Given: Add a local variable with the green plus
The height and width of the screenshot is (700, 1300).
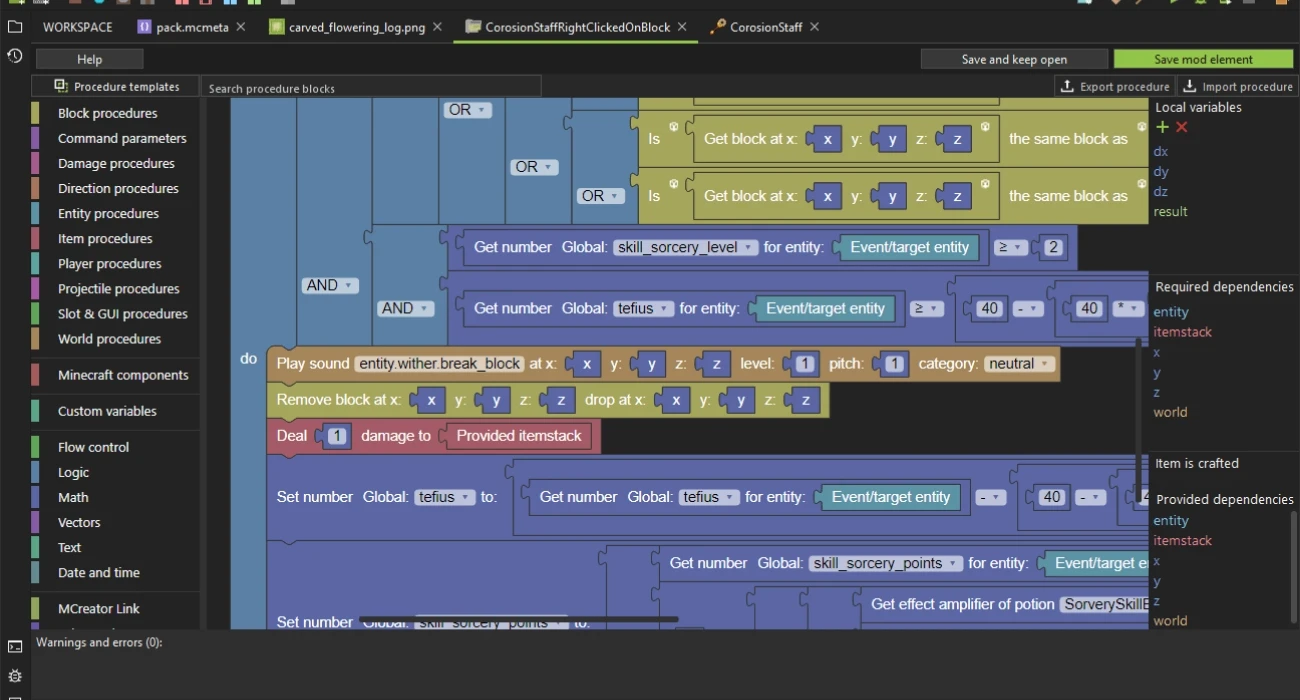Looking at the screenshot, I should 1162,127.
